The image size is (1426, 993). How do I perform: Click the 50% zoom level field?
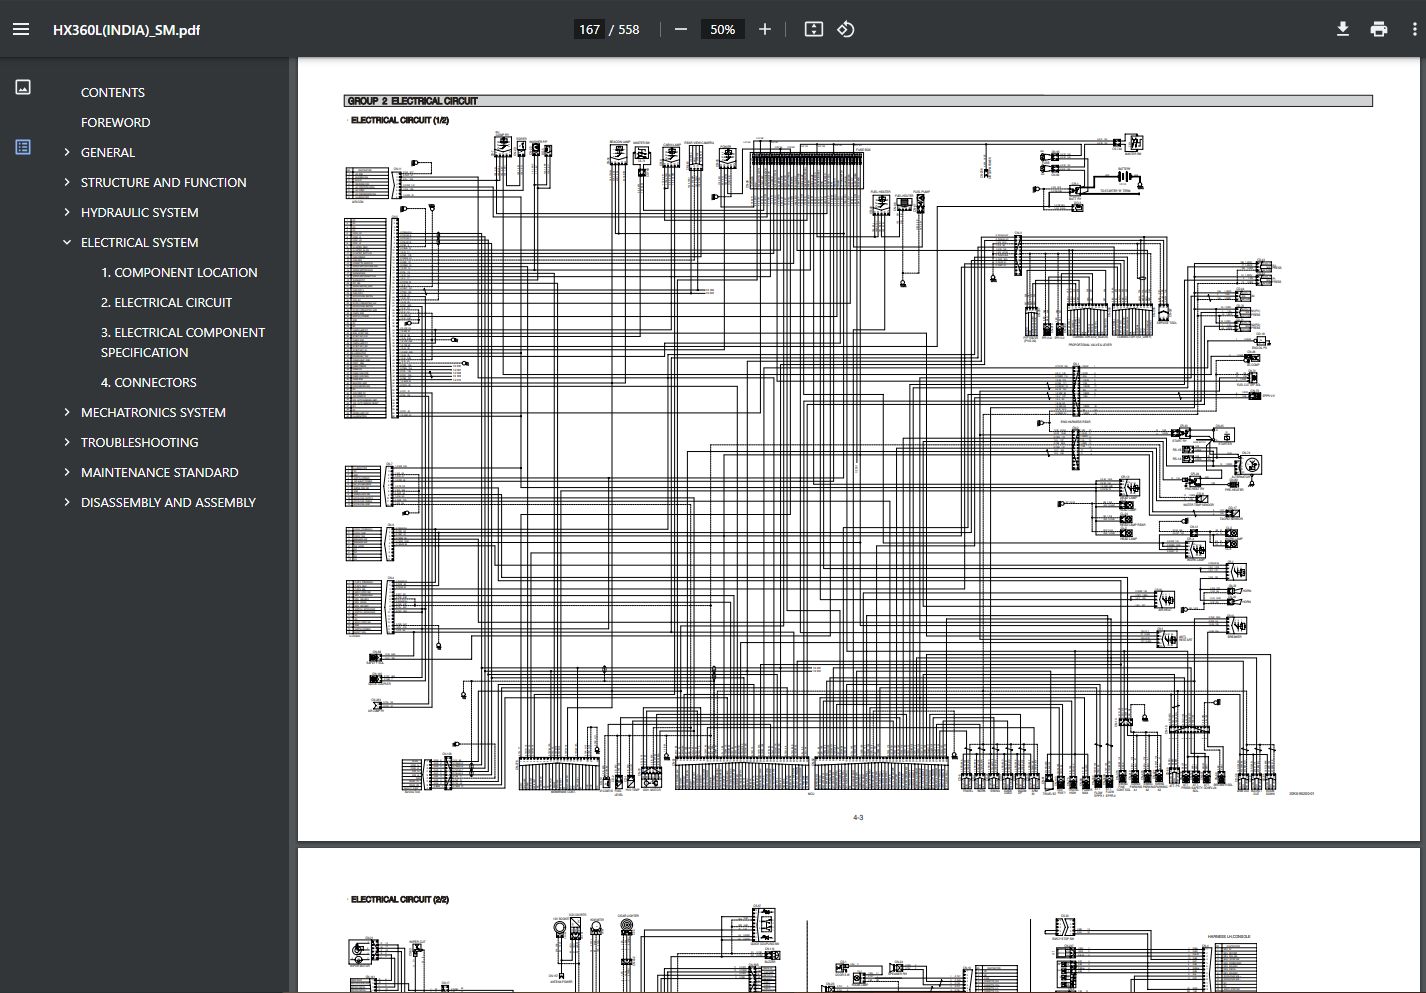tap(722, 29)
